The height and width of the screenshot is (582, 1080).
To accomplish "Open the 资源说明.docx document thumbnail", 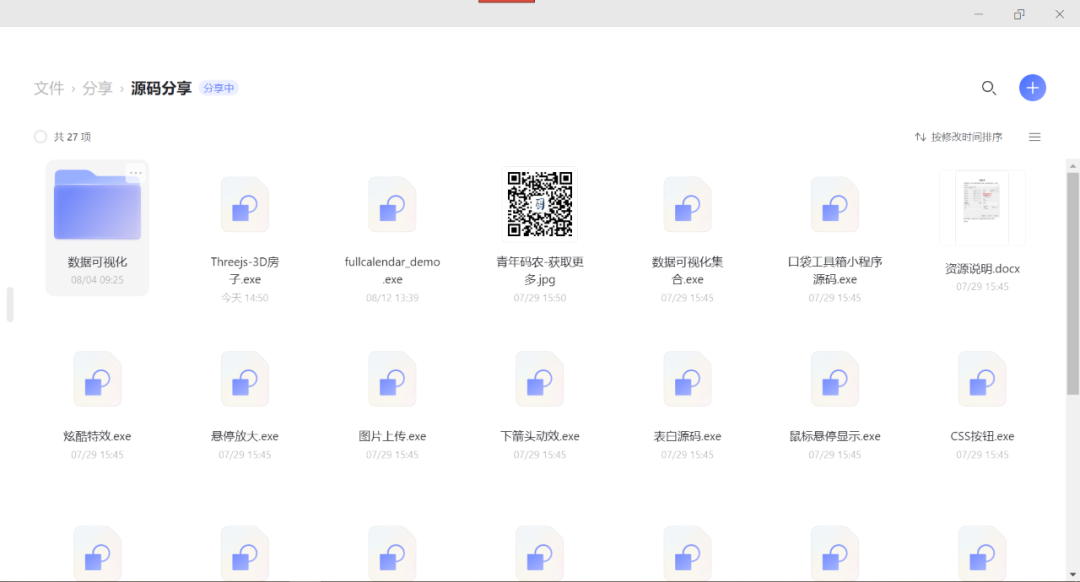I will 982,208.
